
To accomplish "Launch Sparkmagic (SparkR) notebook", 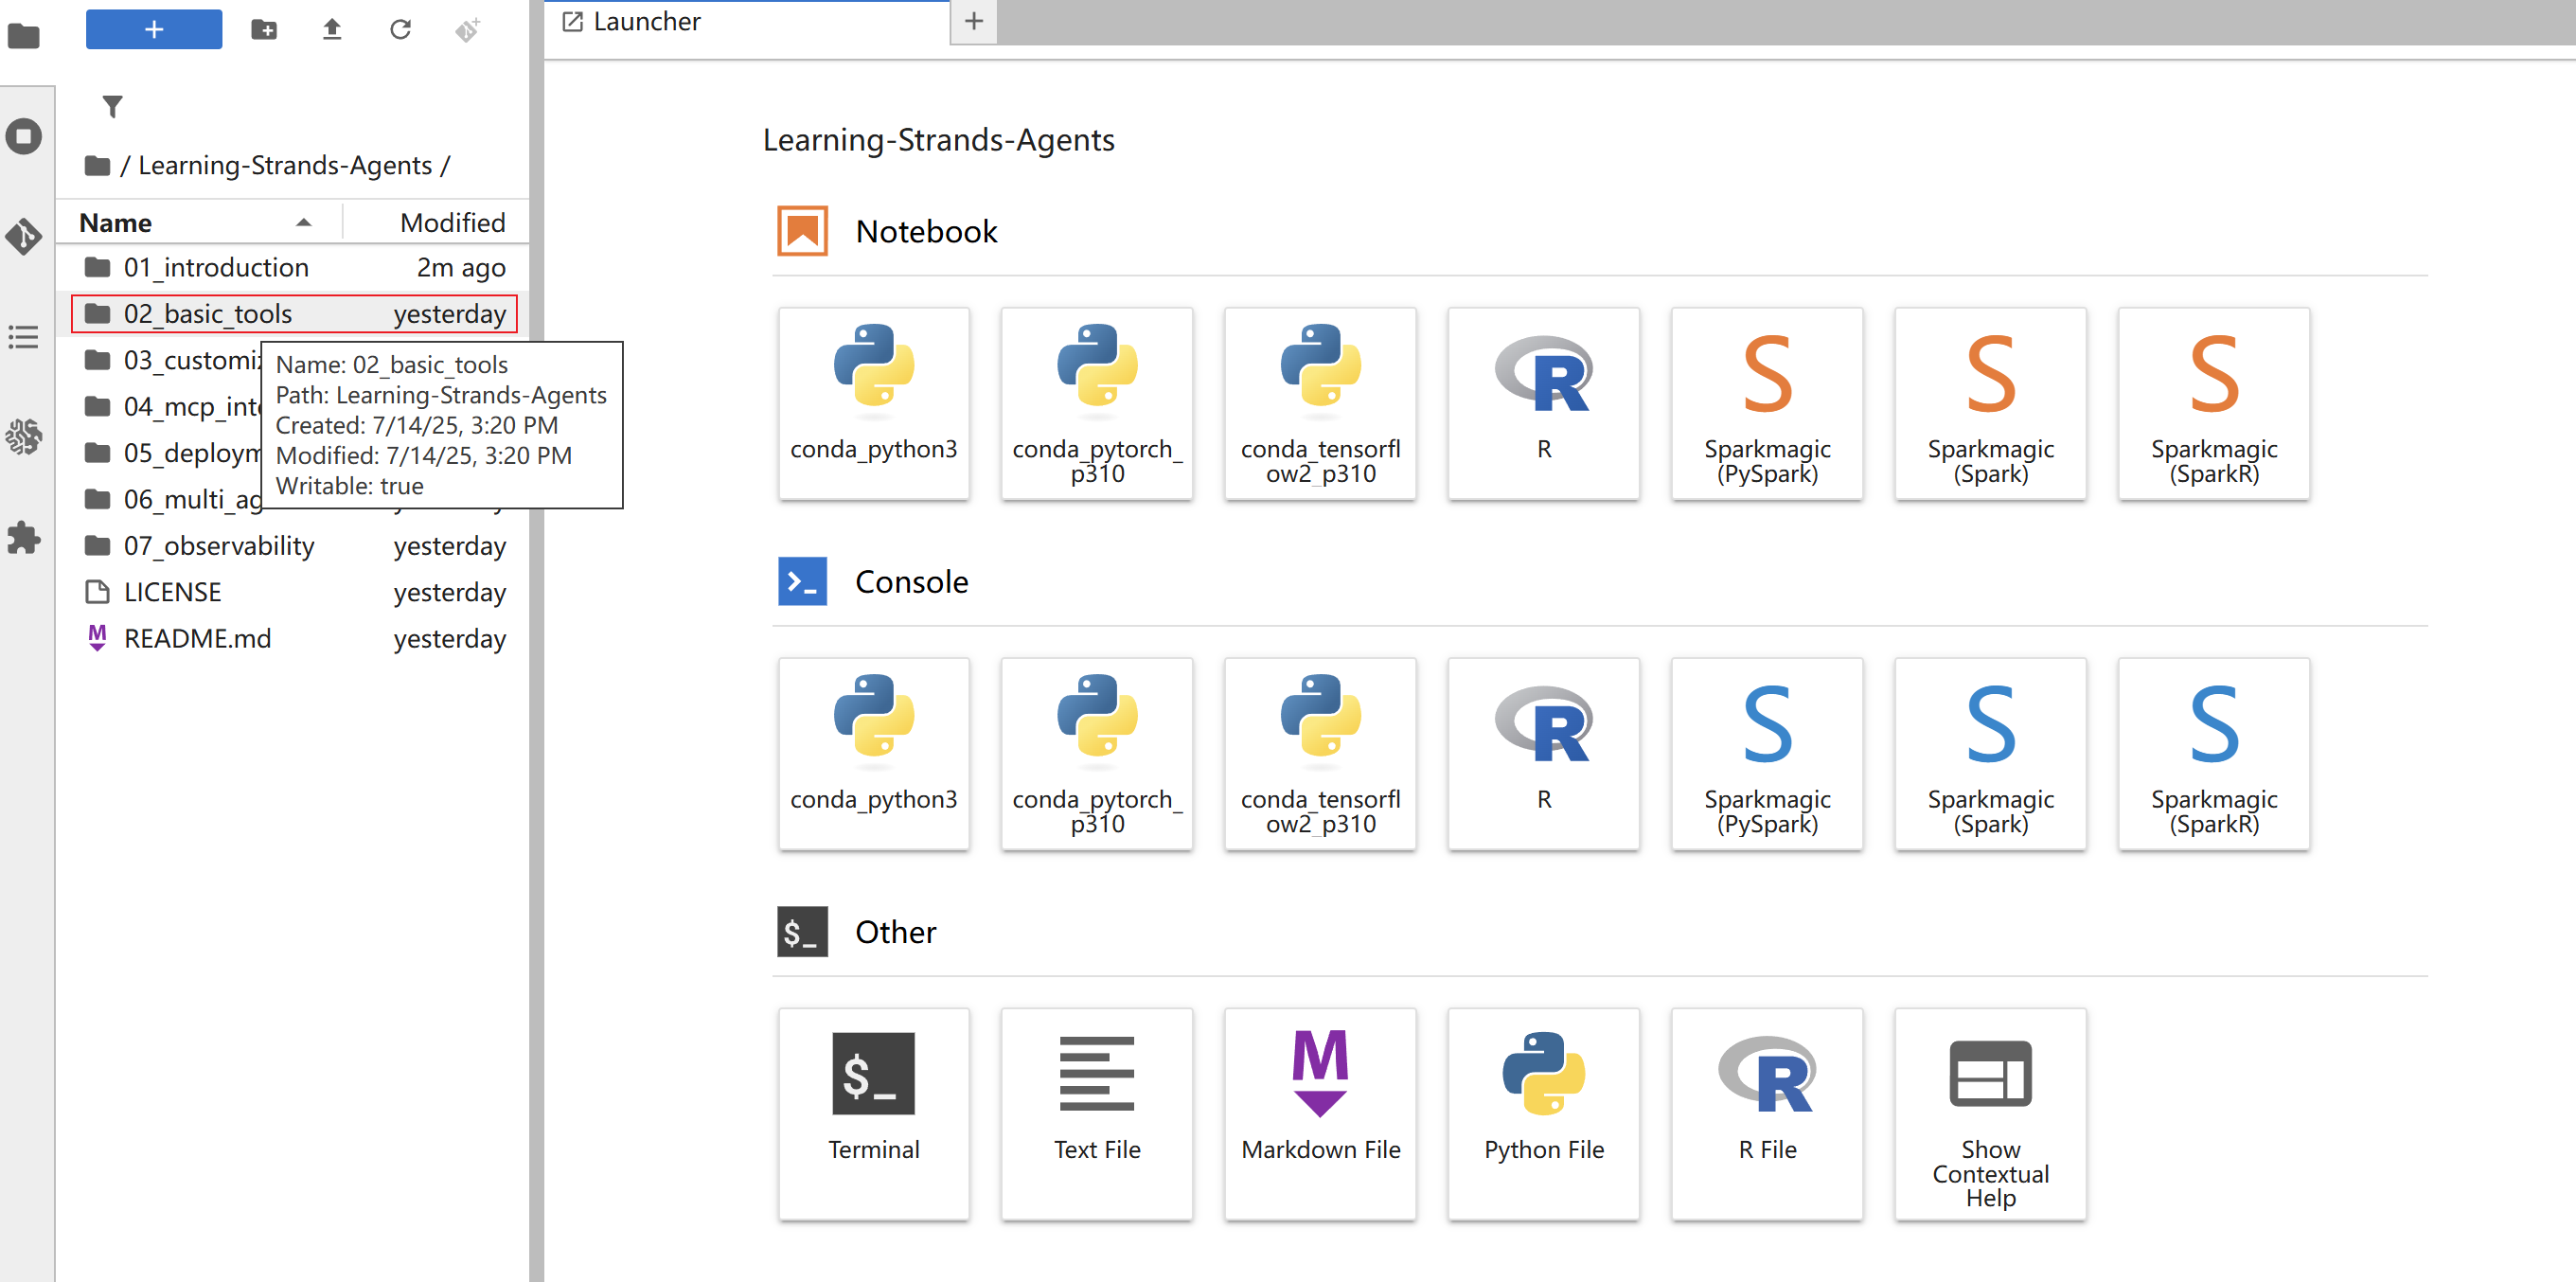I will pyautogui.click(x=2214, y=403).
